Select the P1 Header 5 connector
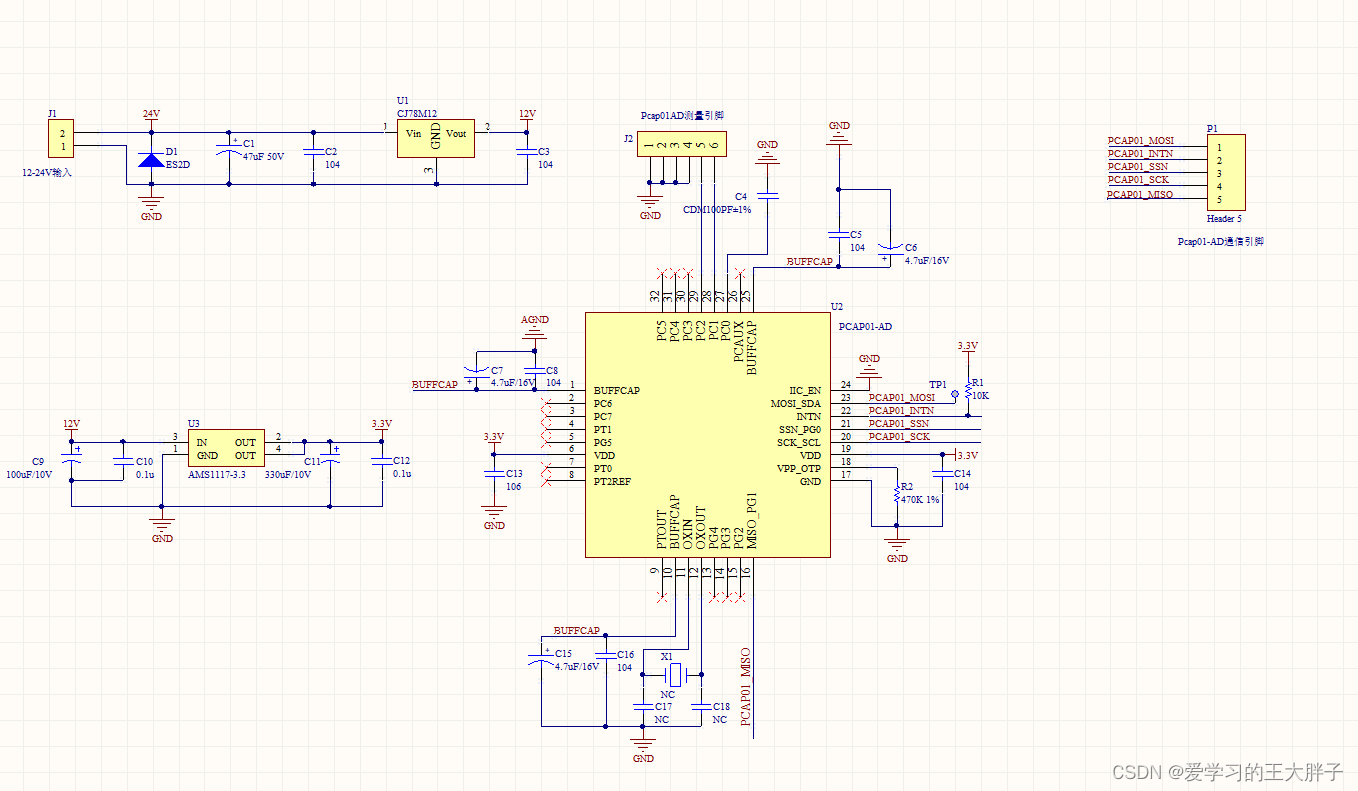The height and width of the screenshot is (791, 1358). [1226, 173]
